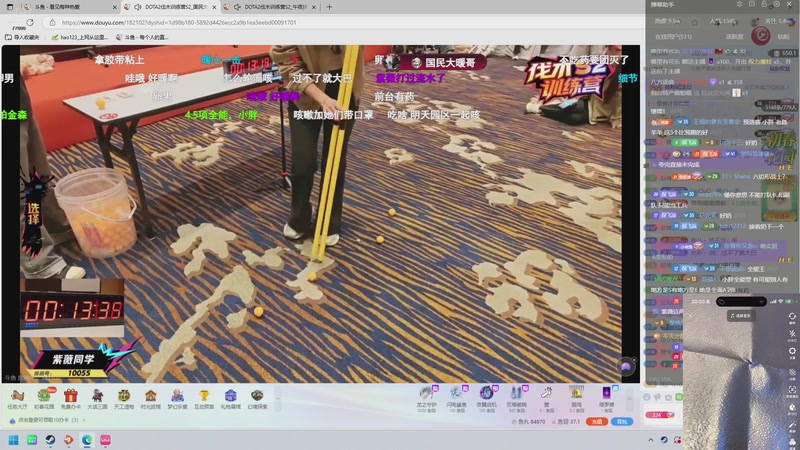Click the star favorite icon beside 热度

pyautogui.click(x=694, y=22)
